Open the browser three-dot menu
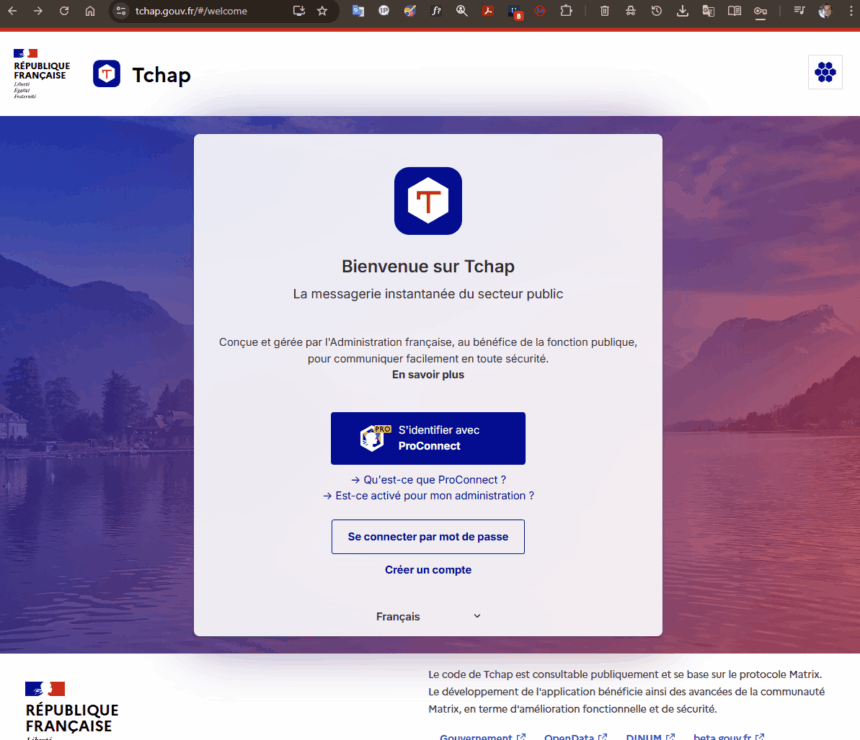 (x=851, y=10)
